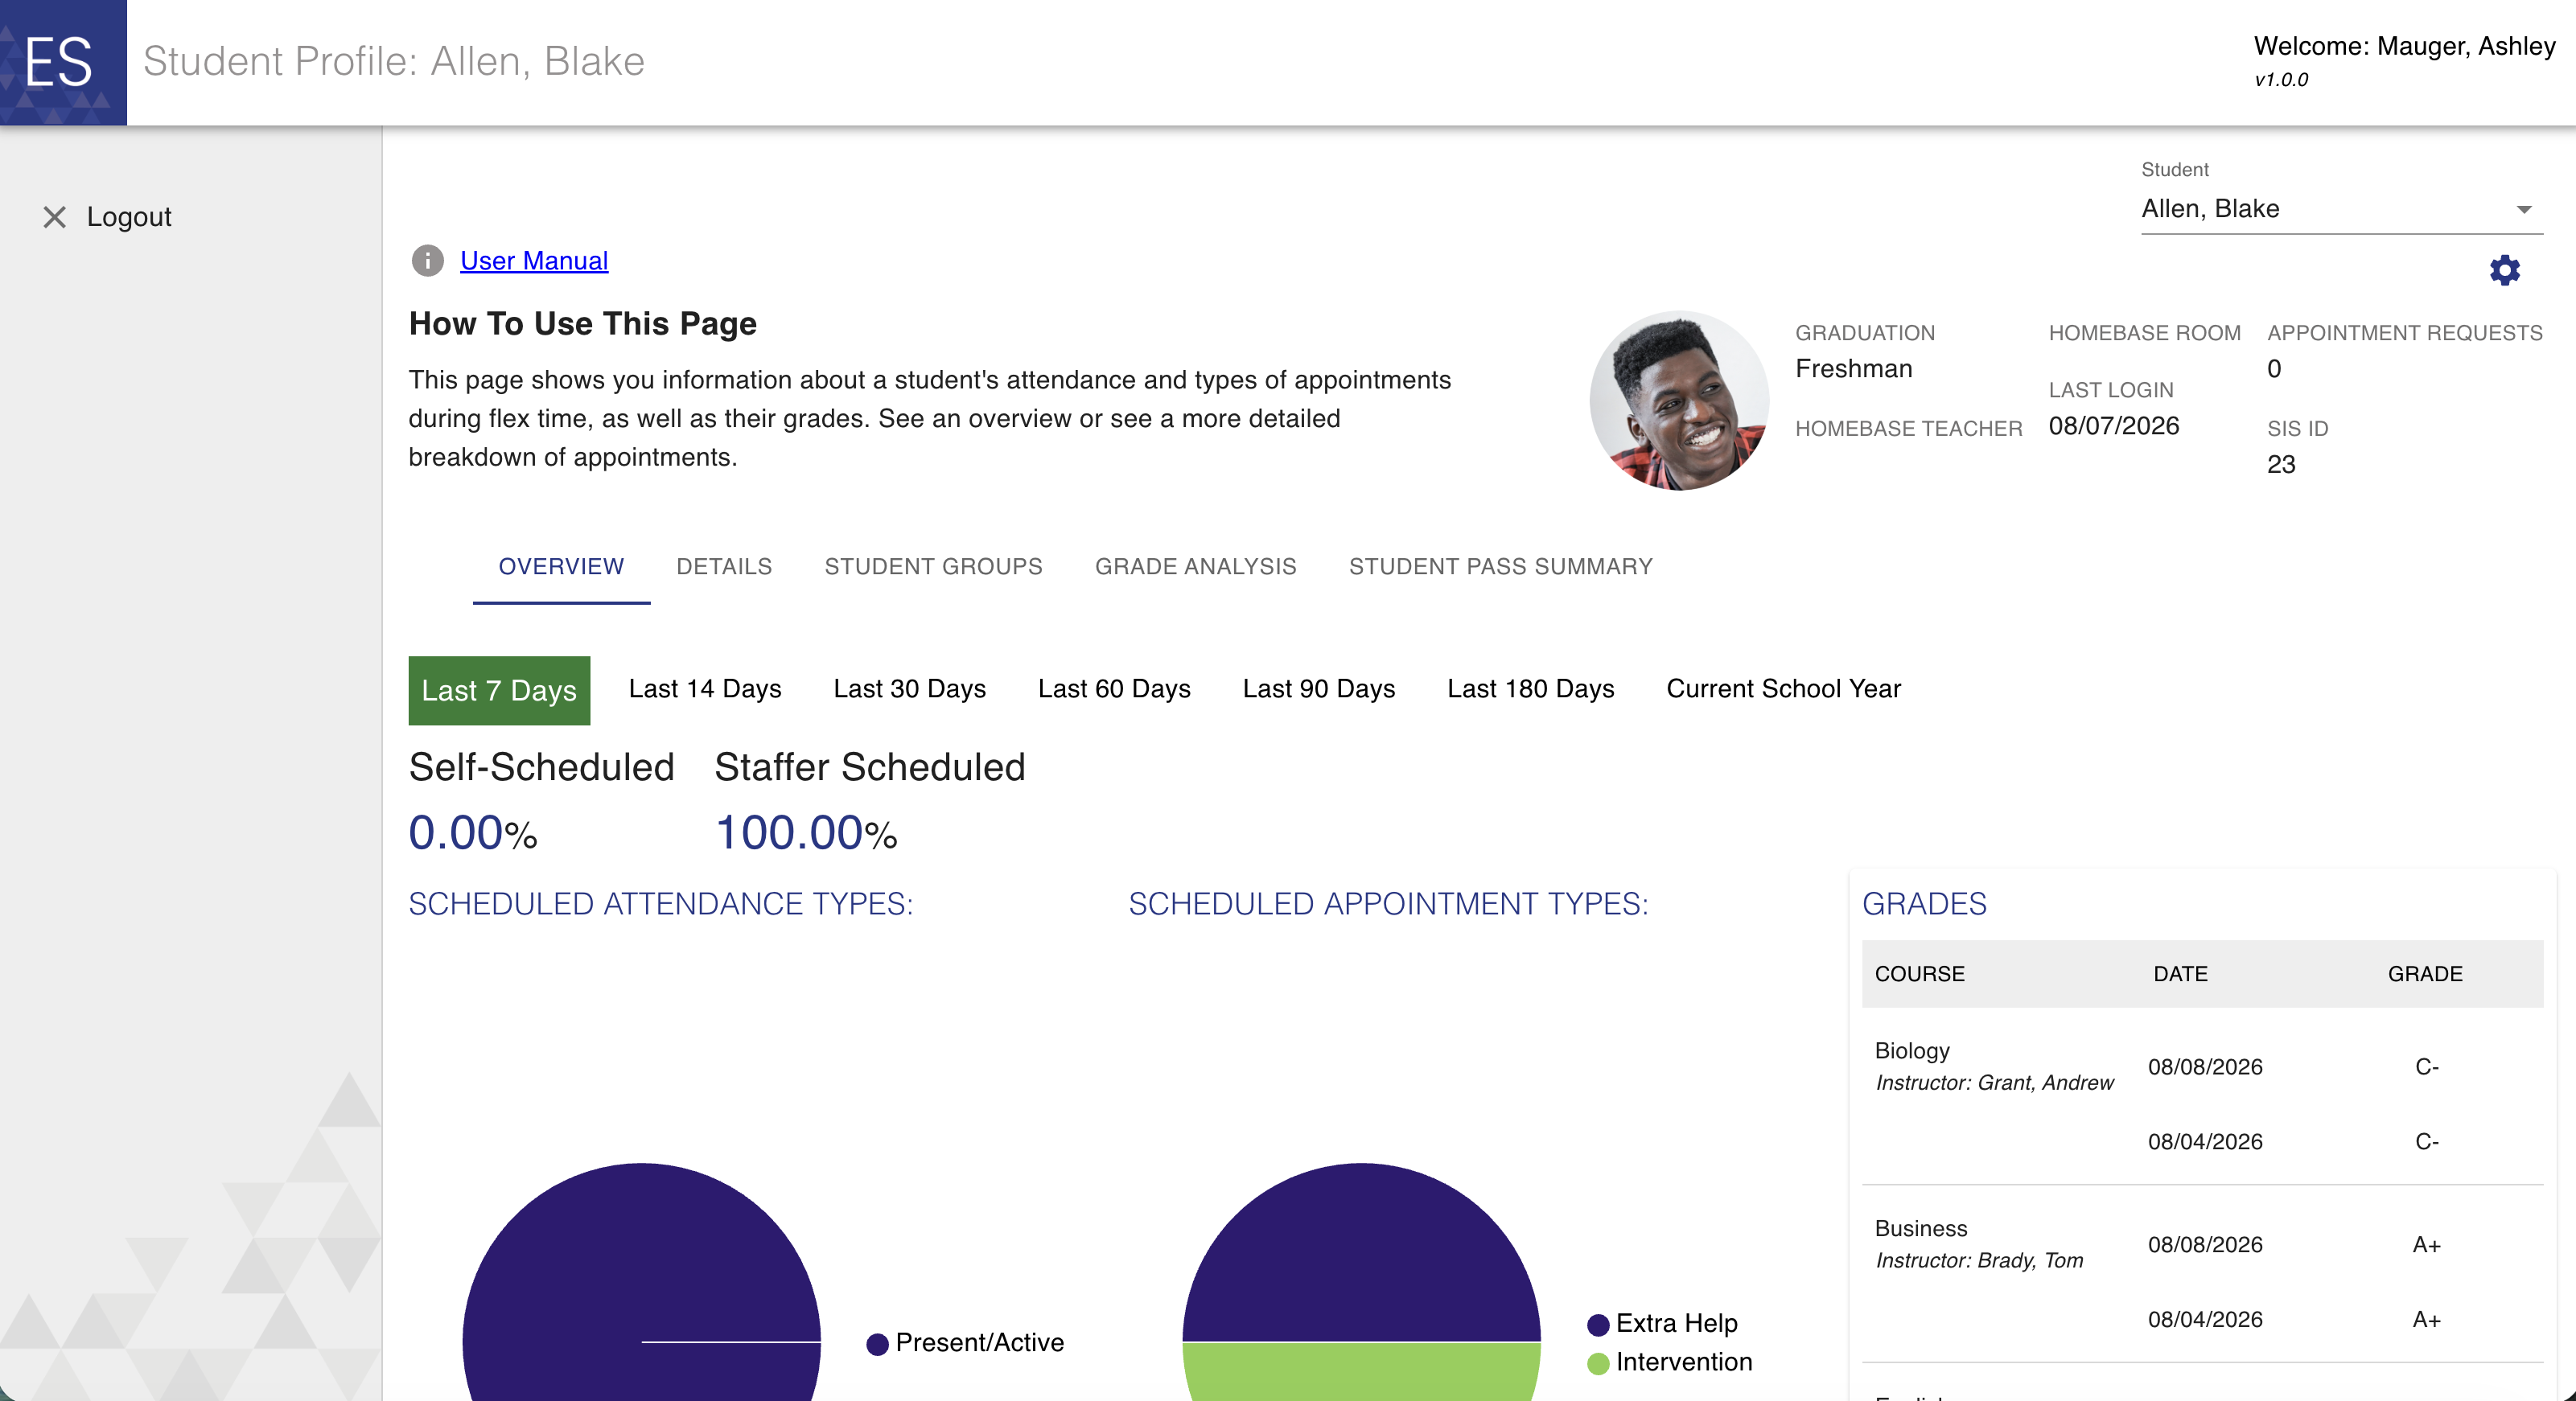Select the Last 60 Days range
This screenshot has height=1401, width=2576.
pyautogui.click(x=1114, y=689)
